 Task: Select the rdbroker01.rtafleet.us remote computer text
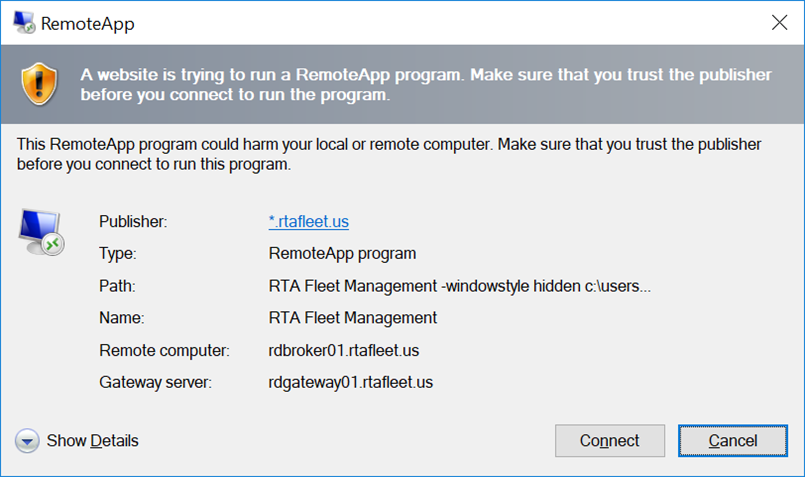click(343, 350)
